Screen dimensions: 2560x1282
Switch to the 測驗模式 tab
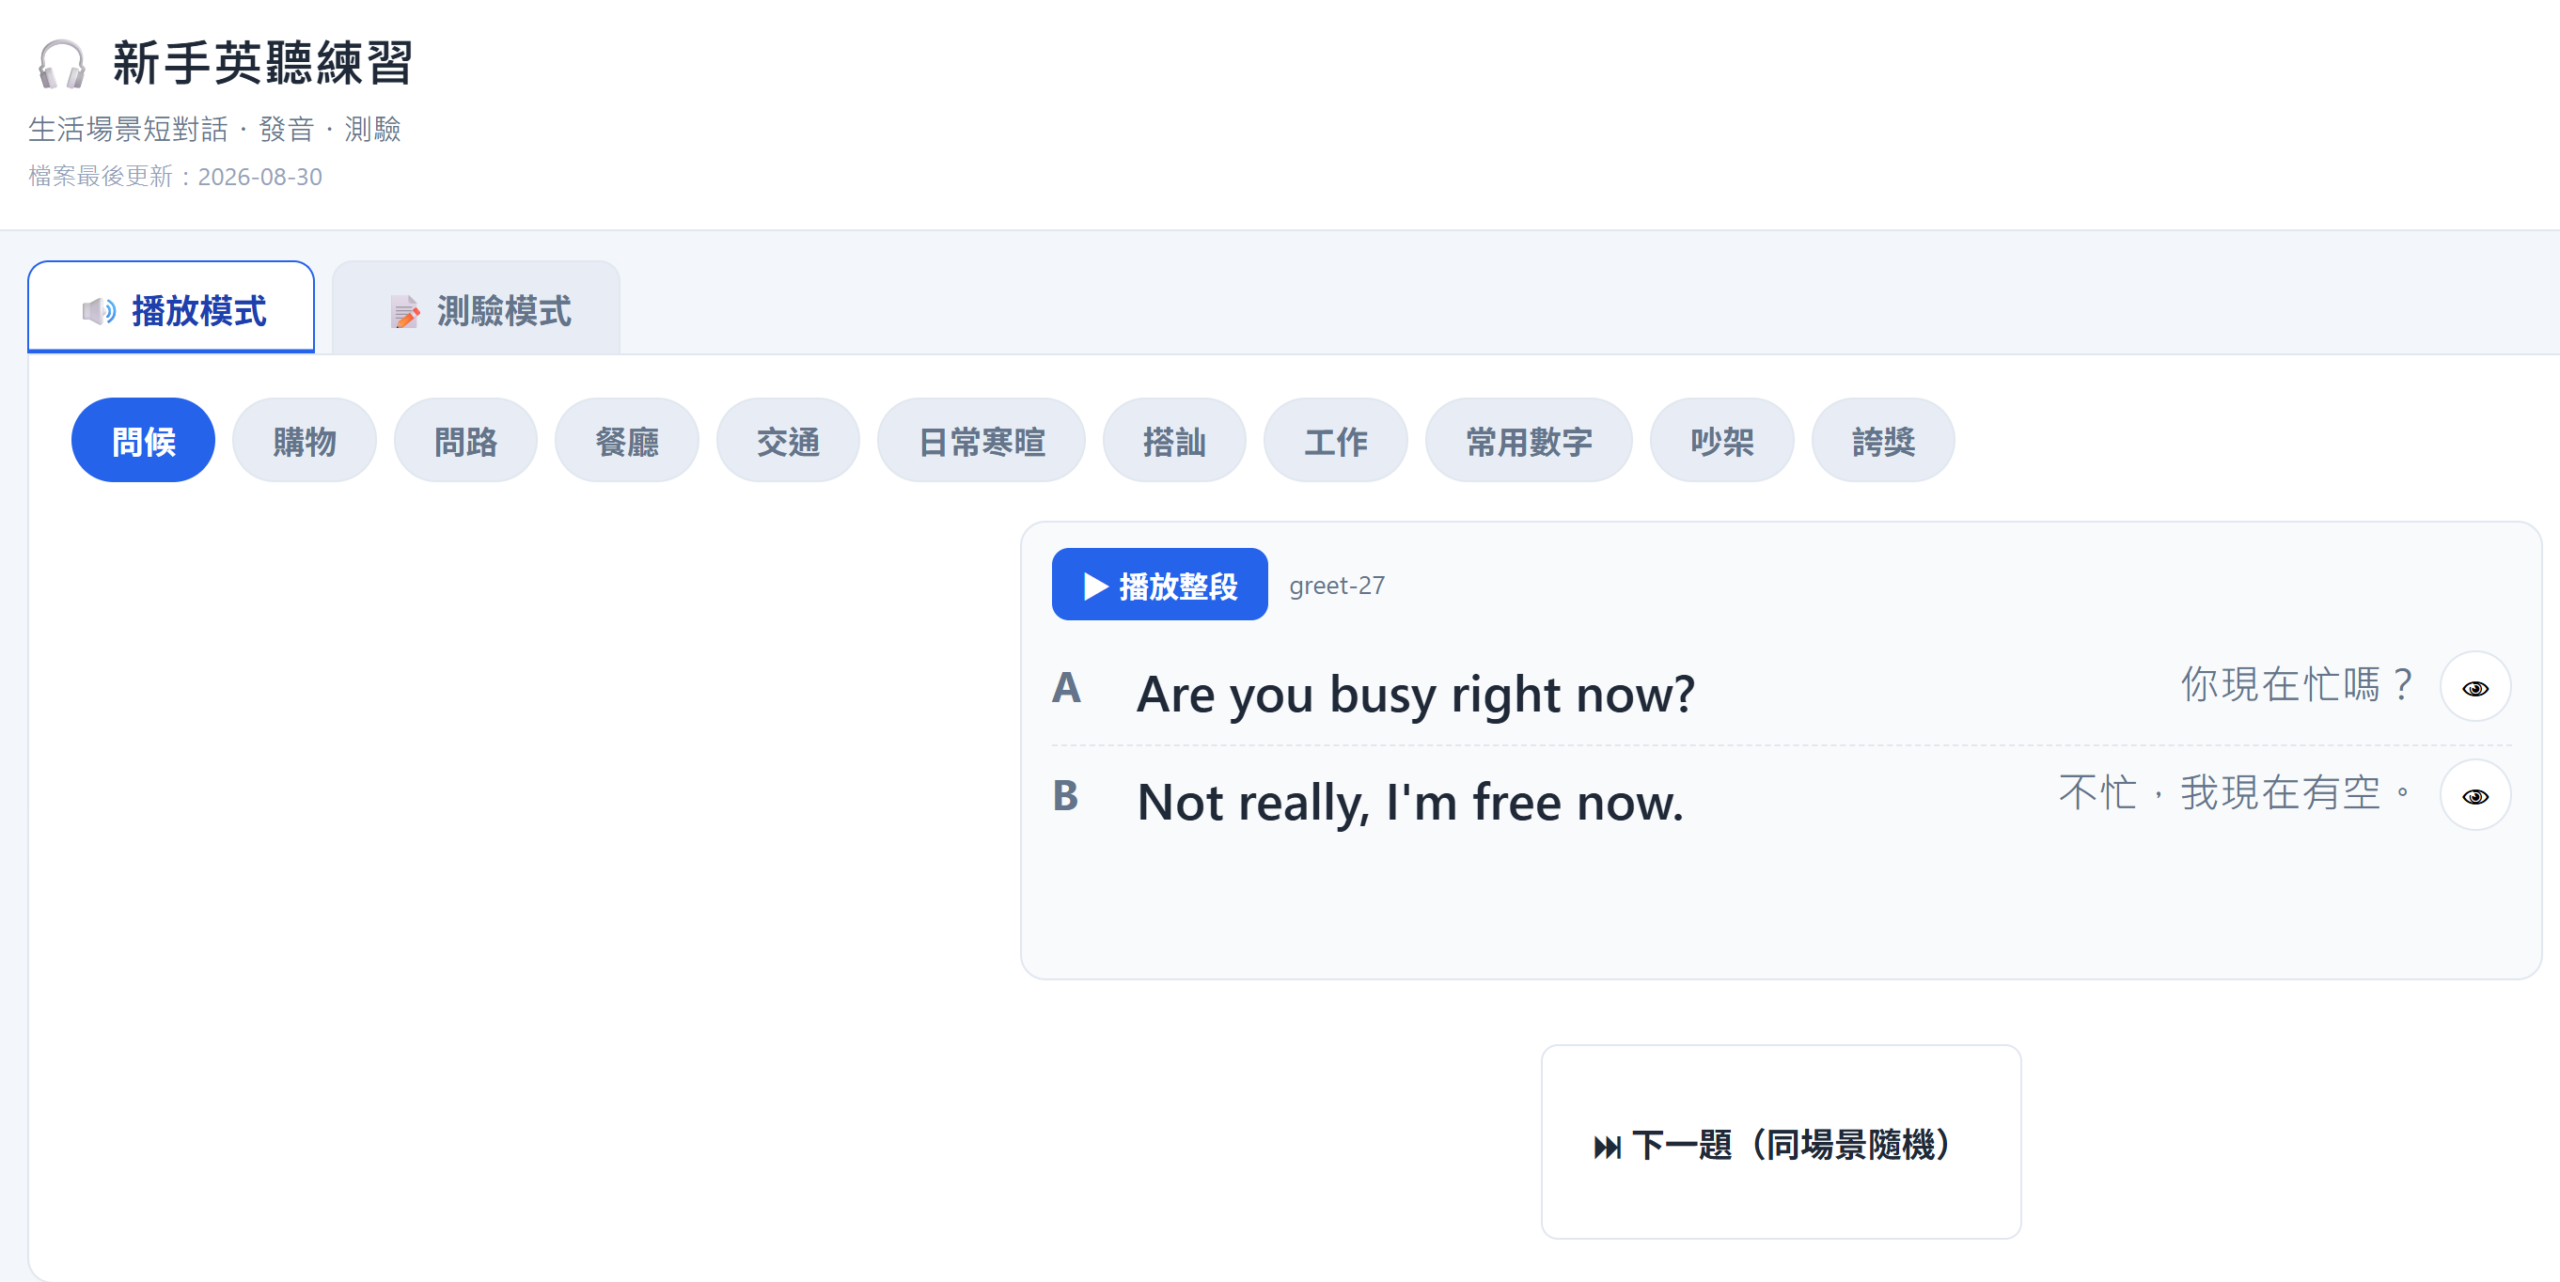pos(476,309)
